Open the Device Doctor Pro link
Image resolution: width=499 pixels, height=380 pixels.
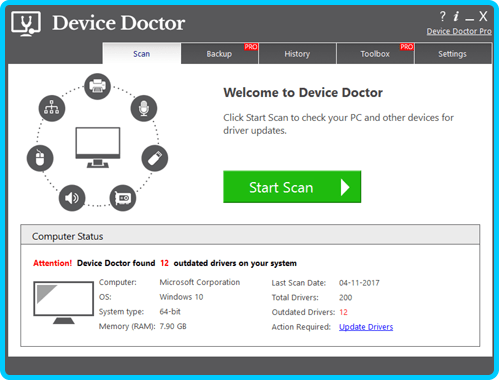[459, 31]
